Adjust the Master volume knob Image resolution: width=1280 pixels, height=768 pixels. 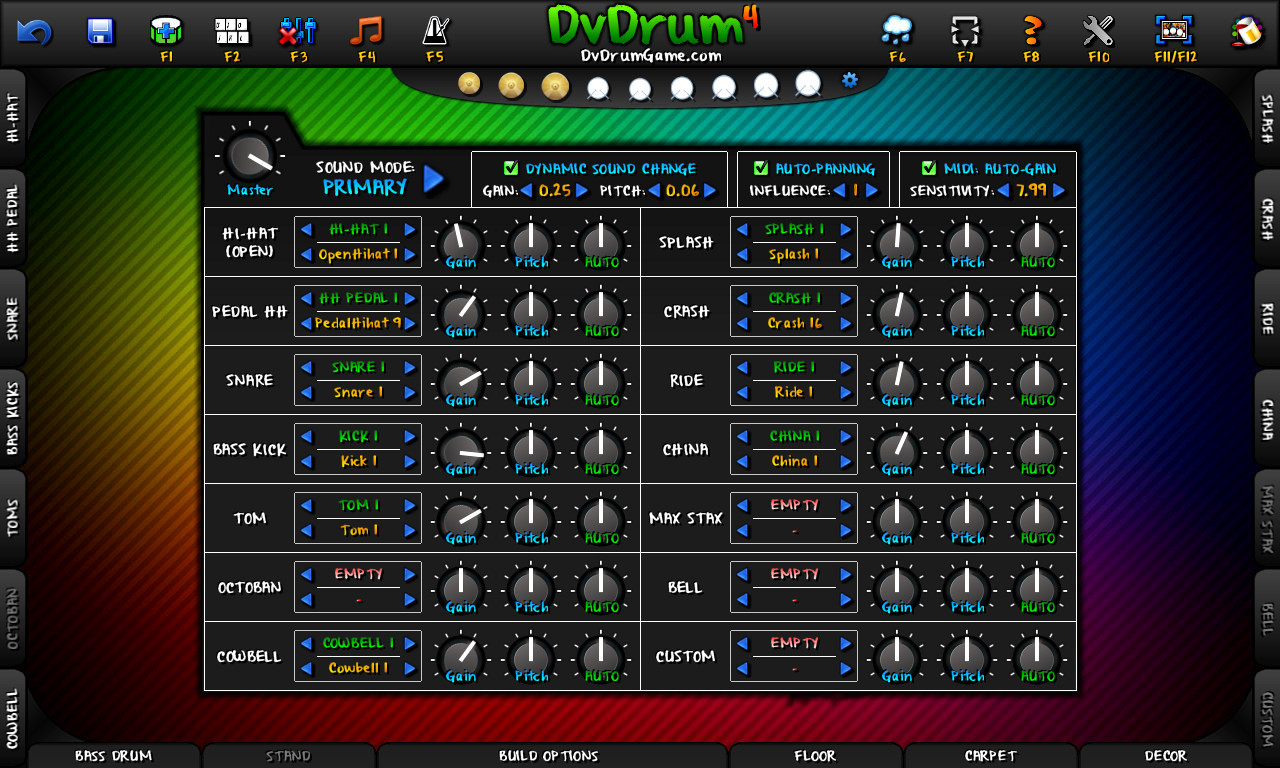[x=249, y=156]
